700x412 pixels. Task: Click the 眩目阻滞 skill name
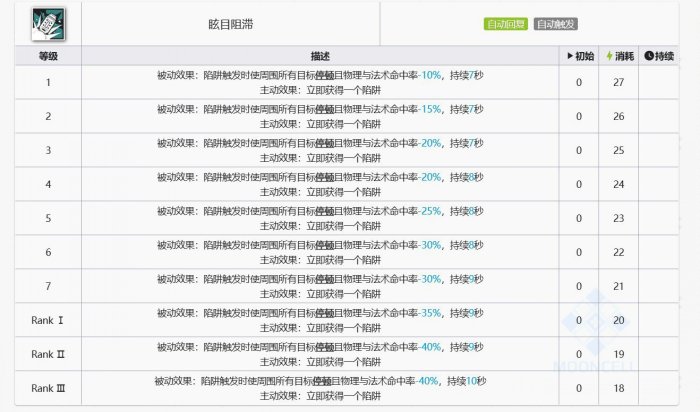[229, 23]
